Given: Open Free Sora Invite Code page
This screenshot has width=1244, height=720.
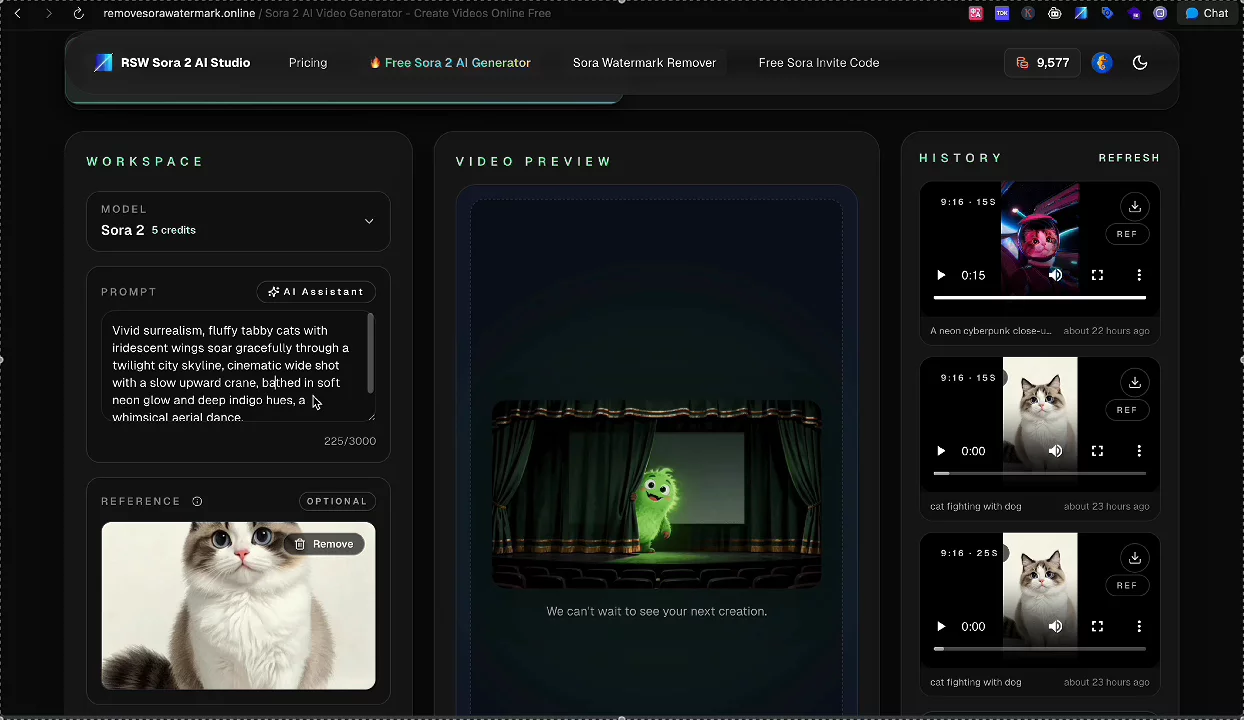Looking at the screenshot, I should tap(818, 63).
